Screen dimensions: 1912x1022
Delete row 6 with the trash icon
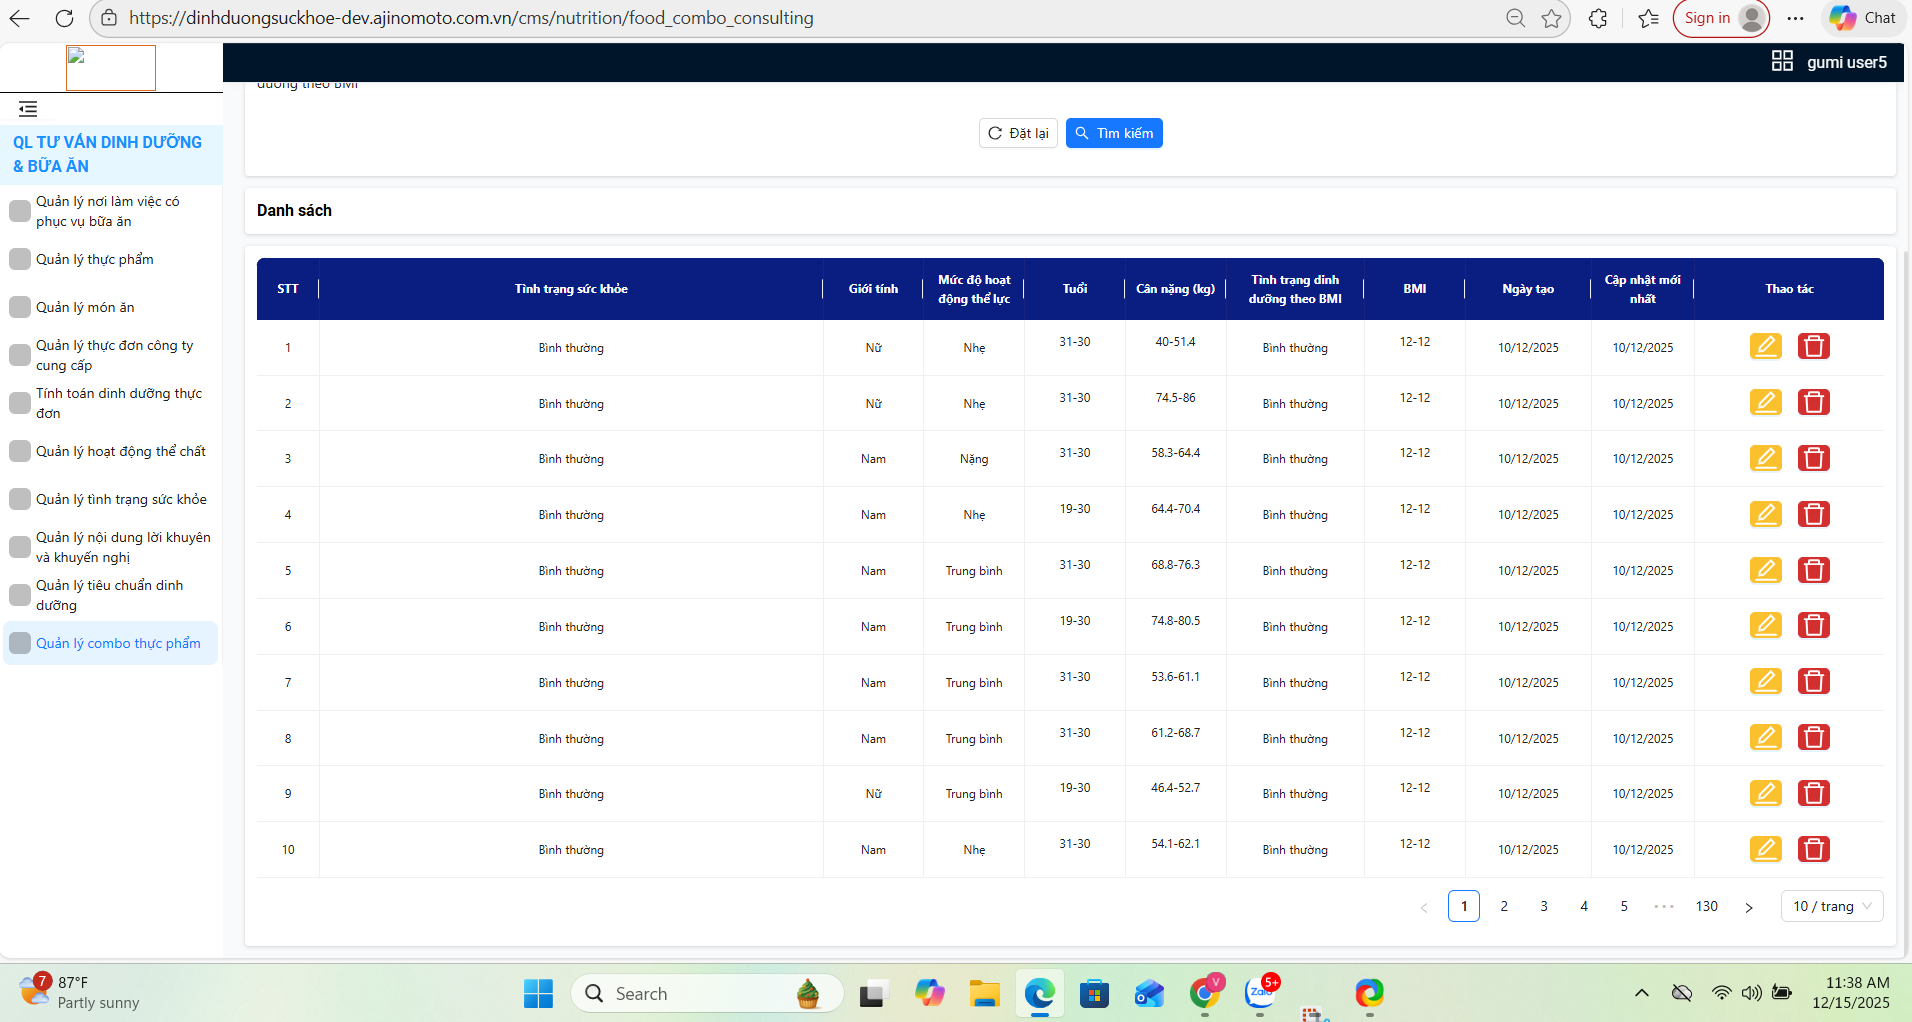tap(1813, 626)
